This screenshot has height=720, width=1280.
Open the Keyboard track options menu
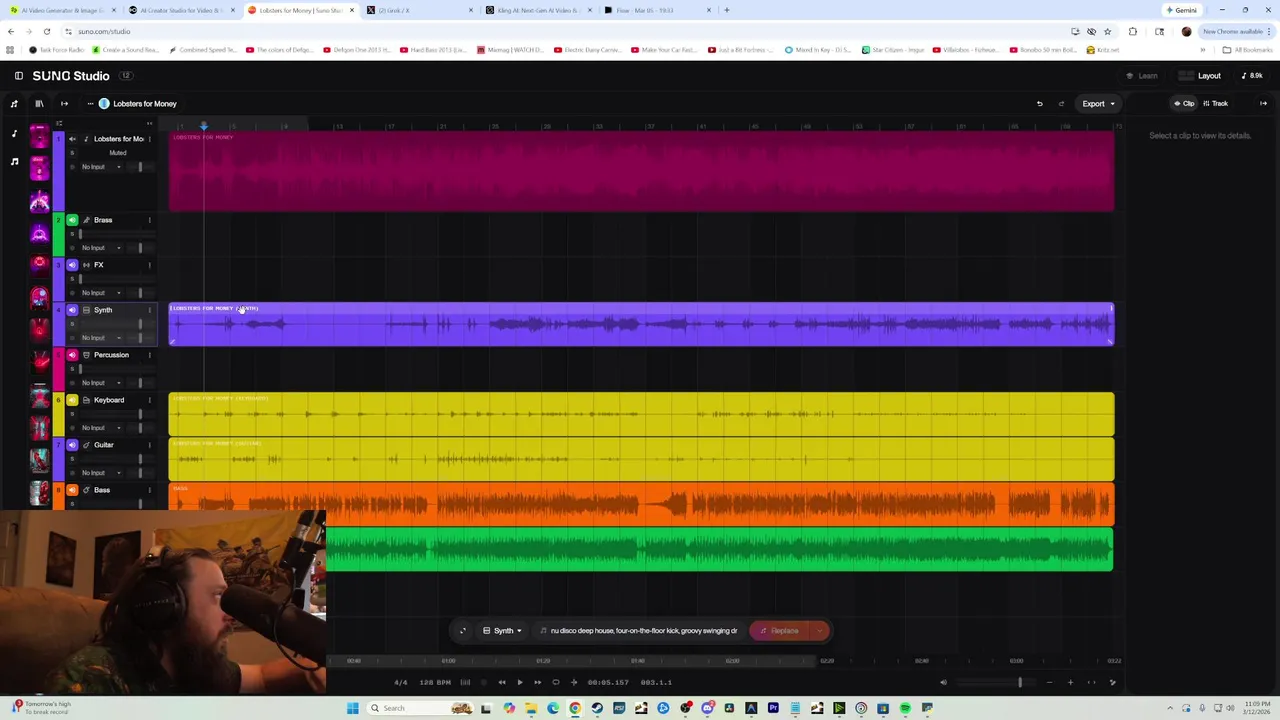(149, 400)
